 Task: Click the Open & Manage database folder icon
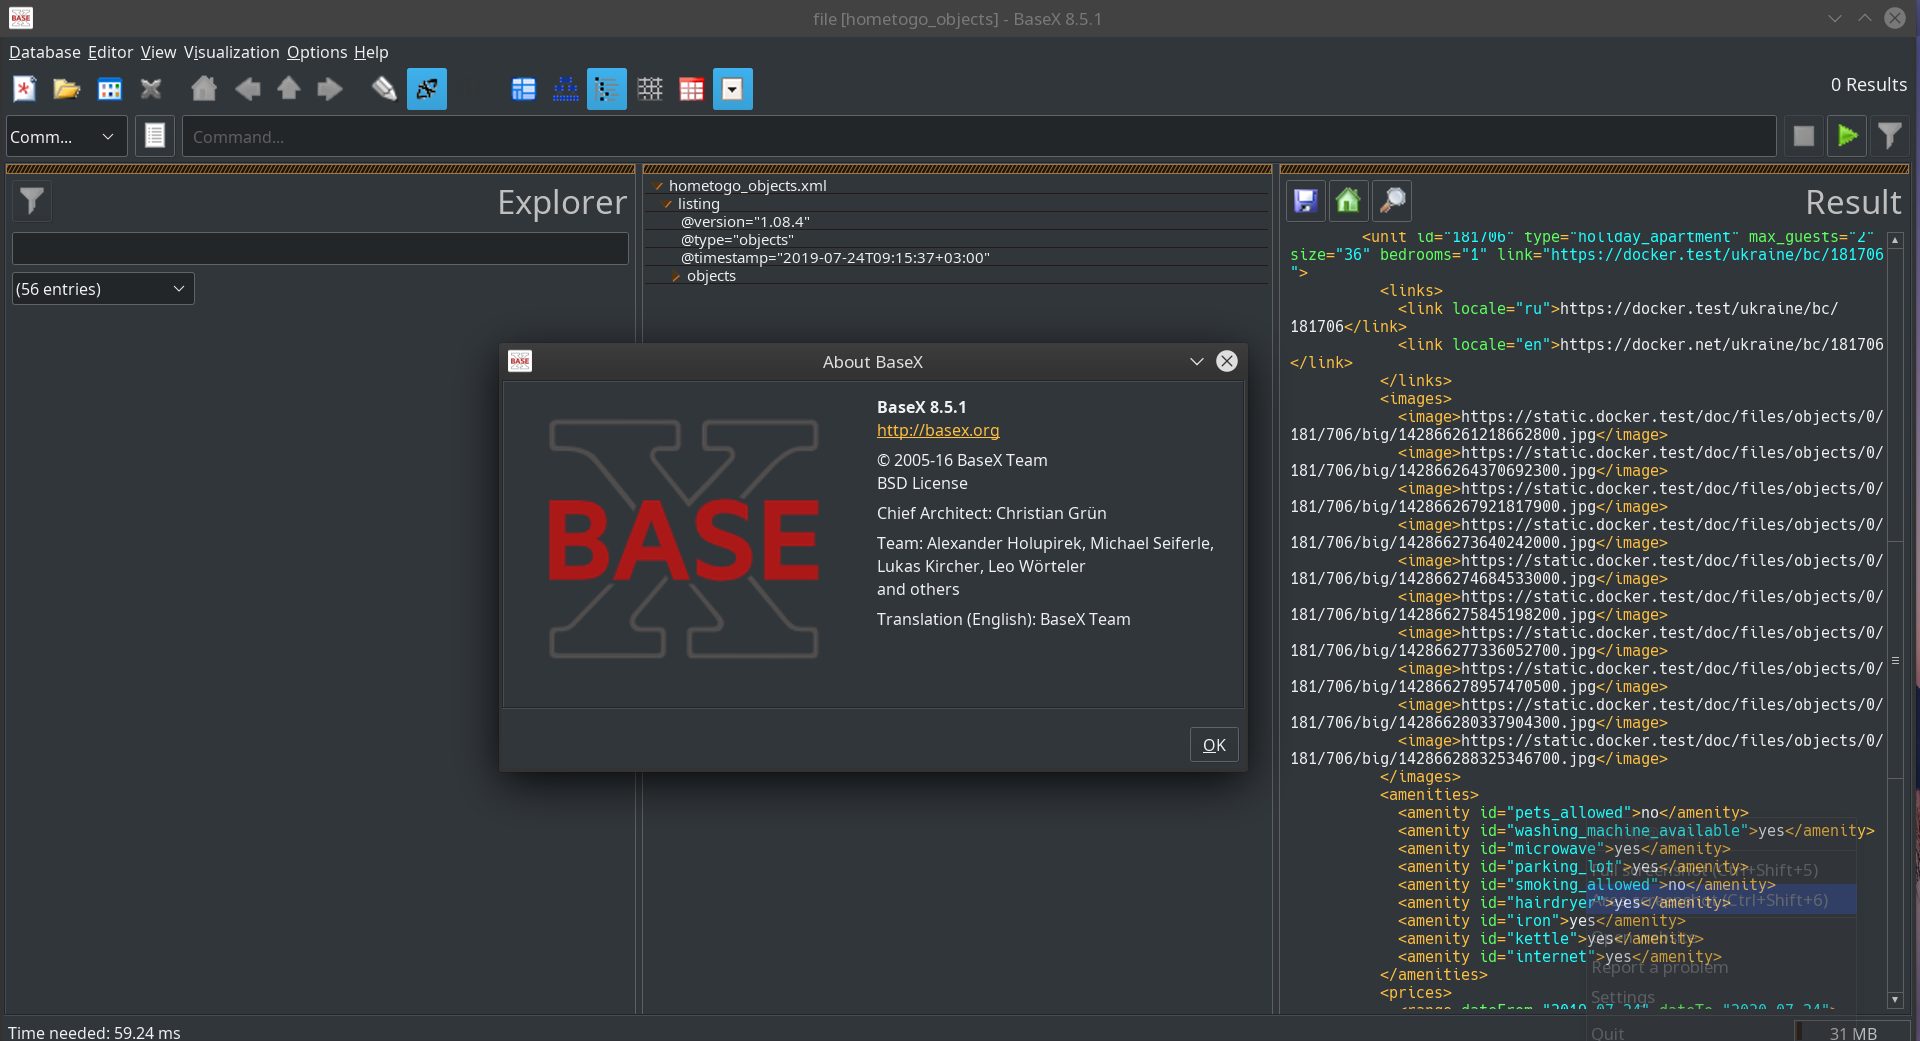tap(67, 89)
